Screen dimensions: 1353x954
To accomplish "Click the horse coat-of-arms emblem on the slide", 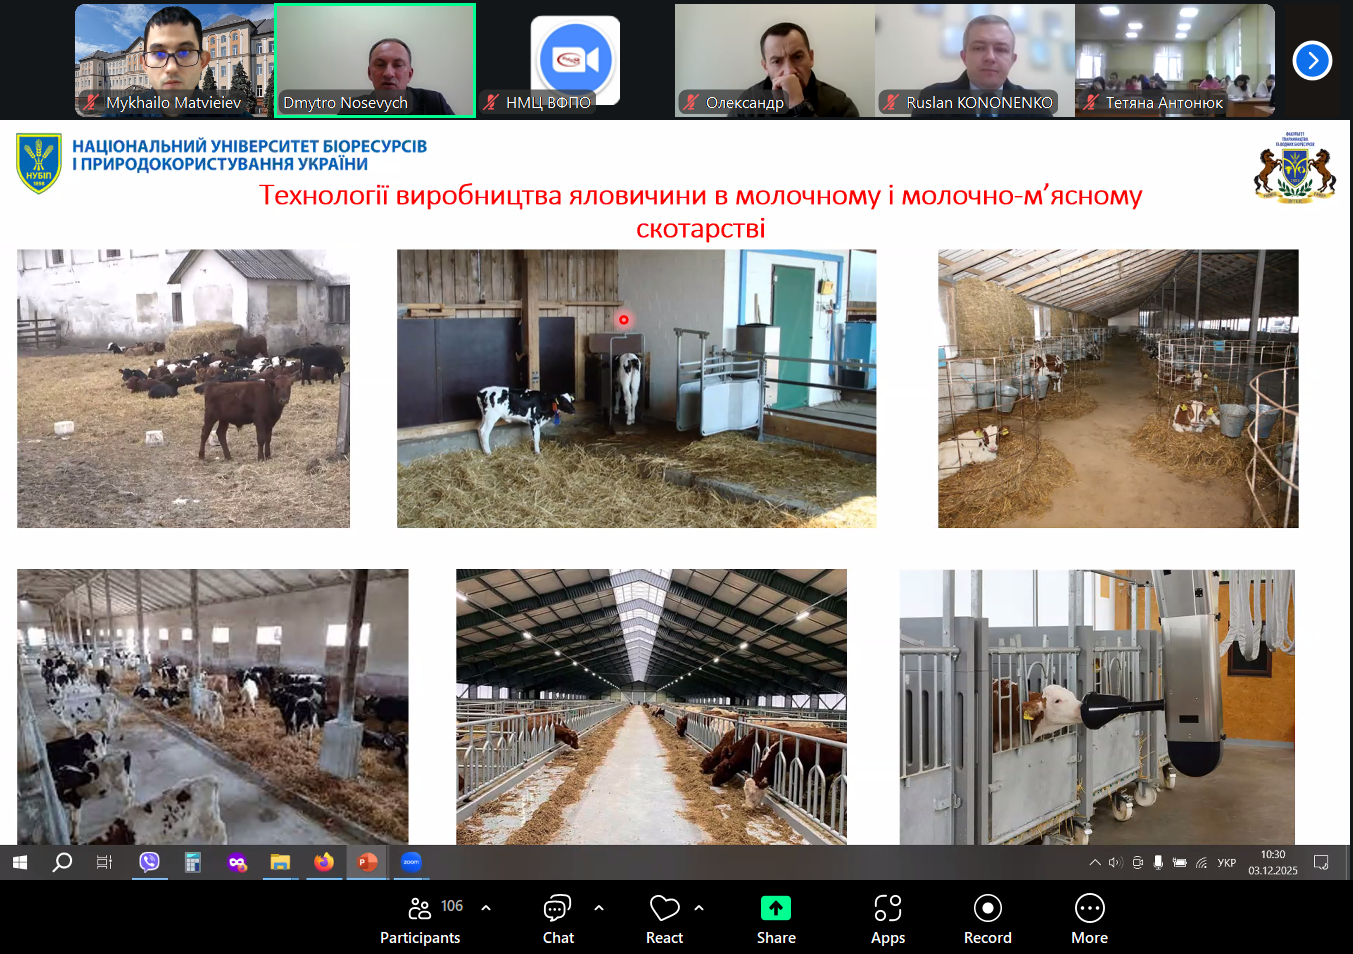I will point(1295,167).
